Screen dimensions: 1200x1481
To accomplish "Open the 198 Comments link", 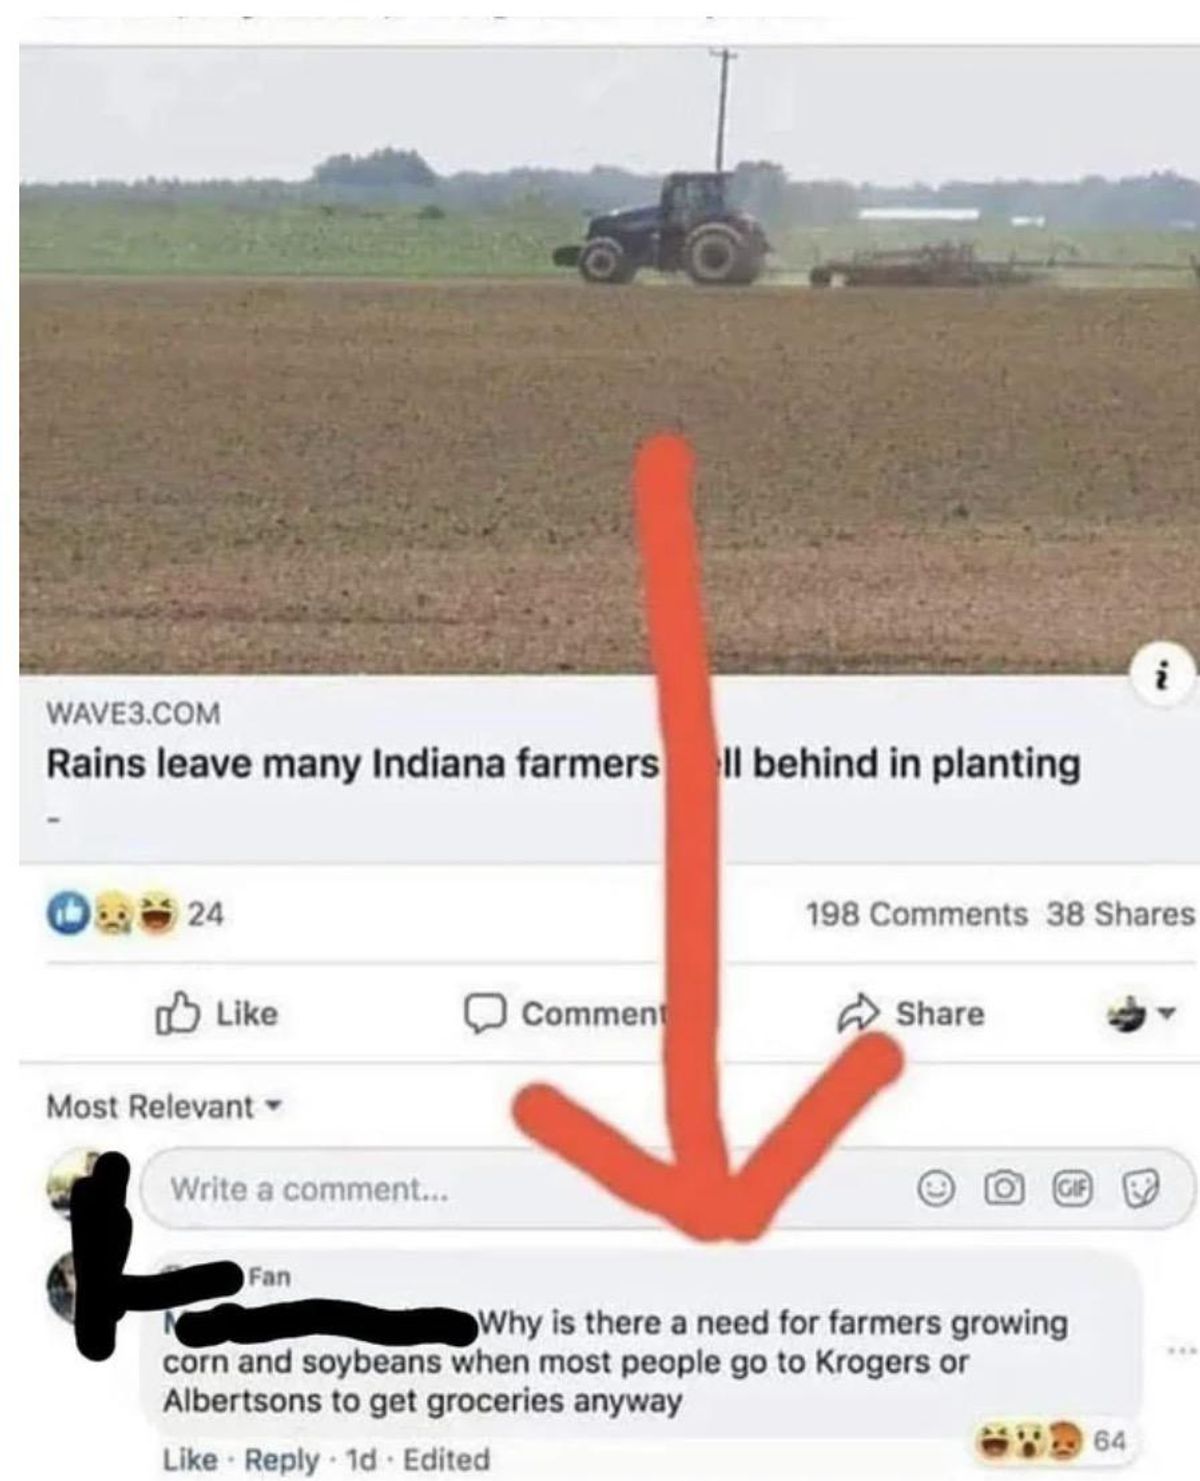I will point(917,914).
